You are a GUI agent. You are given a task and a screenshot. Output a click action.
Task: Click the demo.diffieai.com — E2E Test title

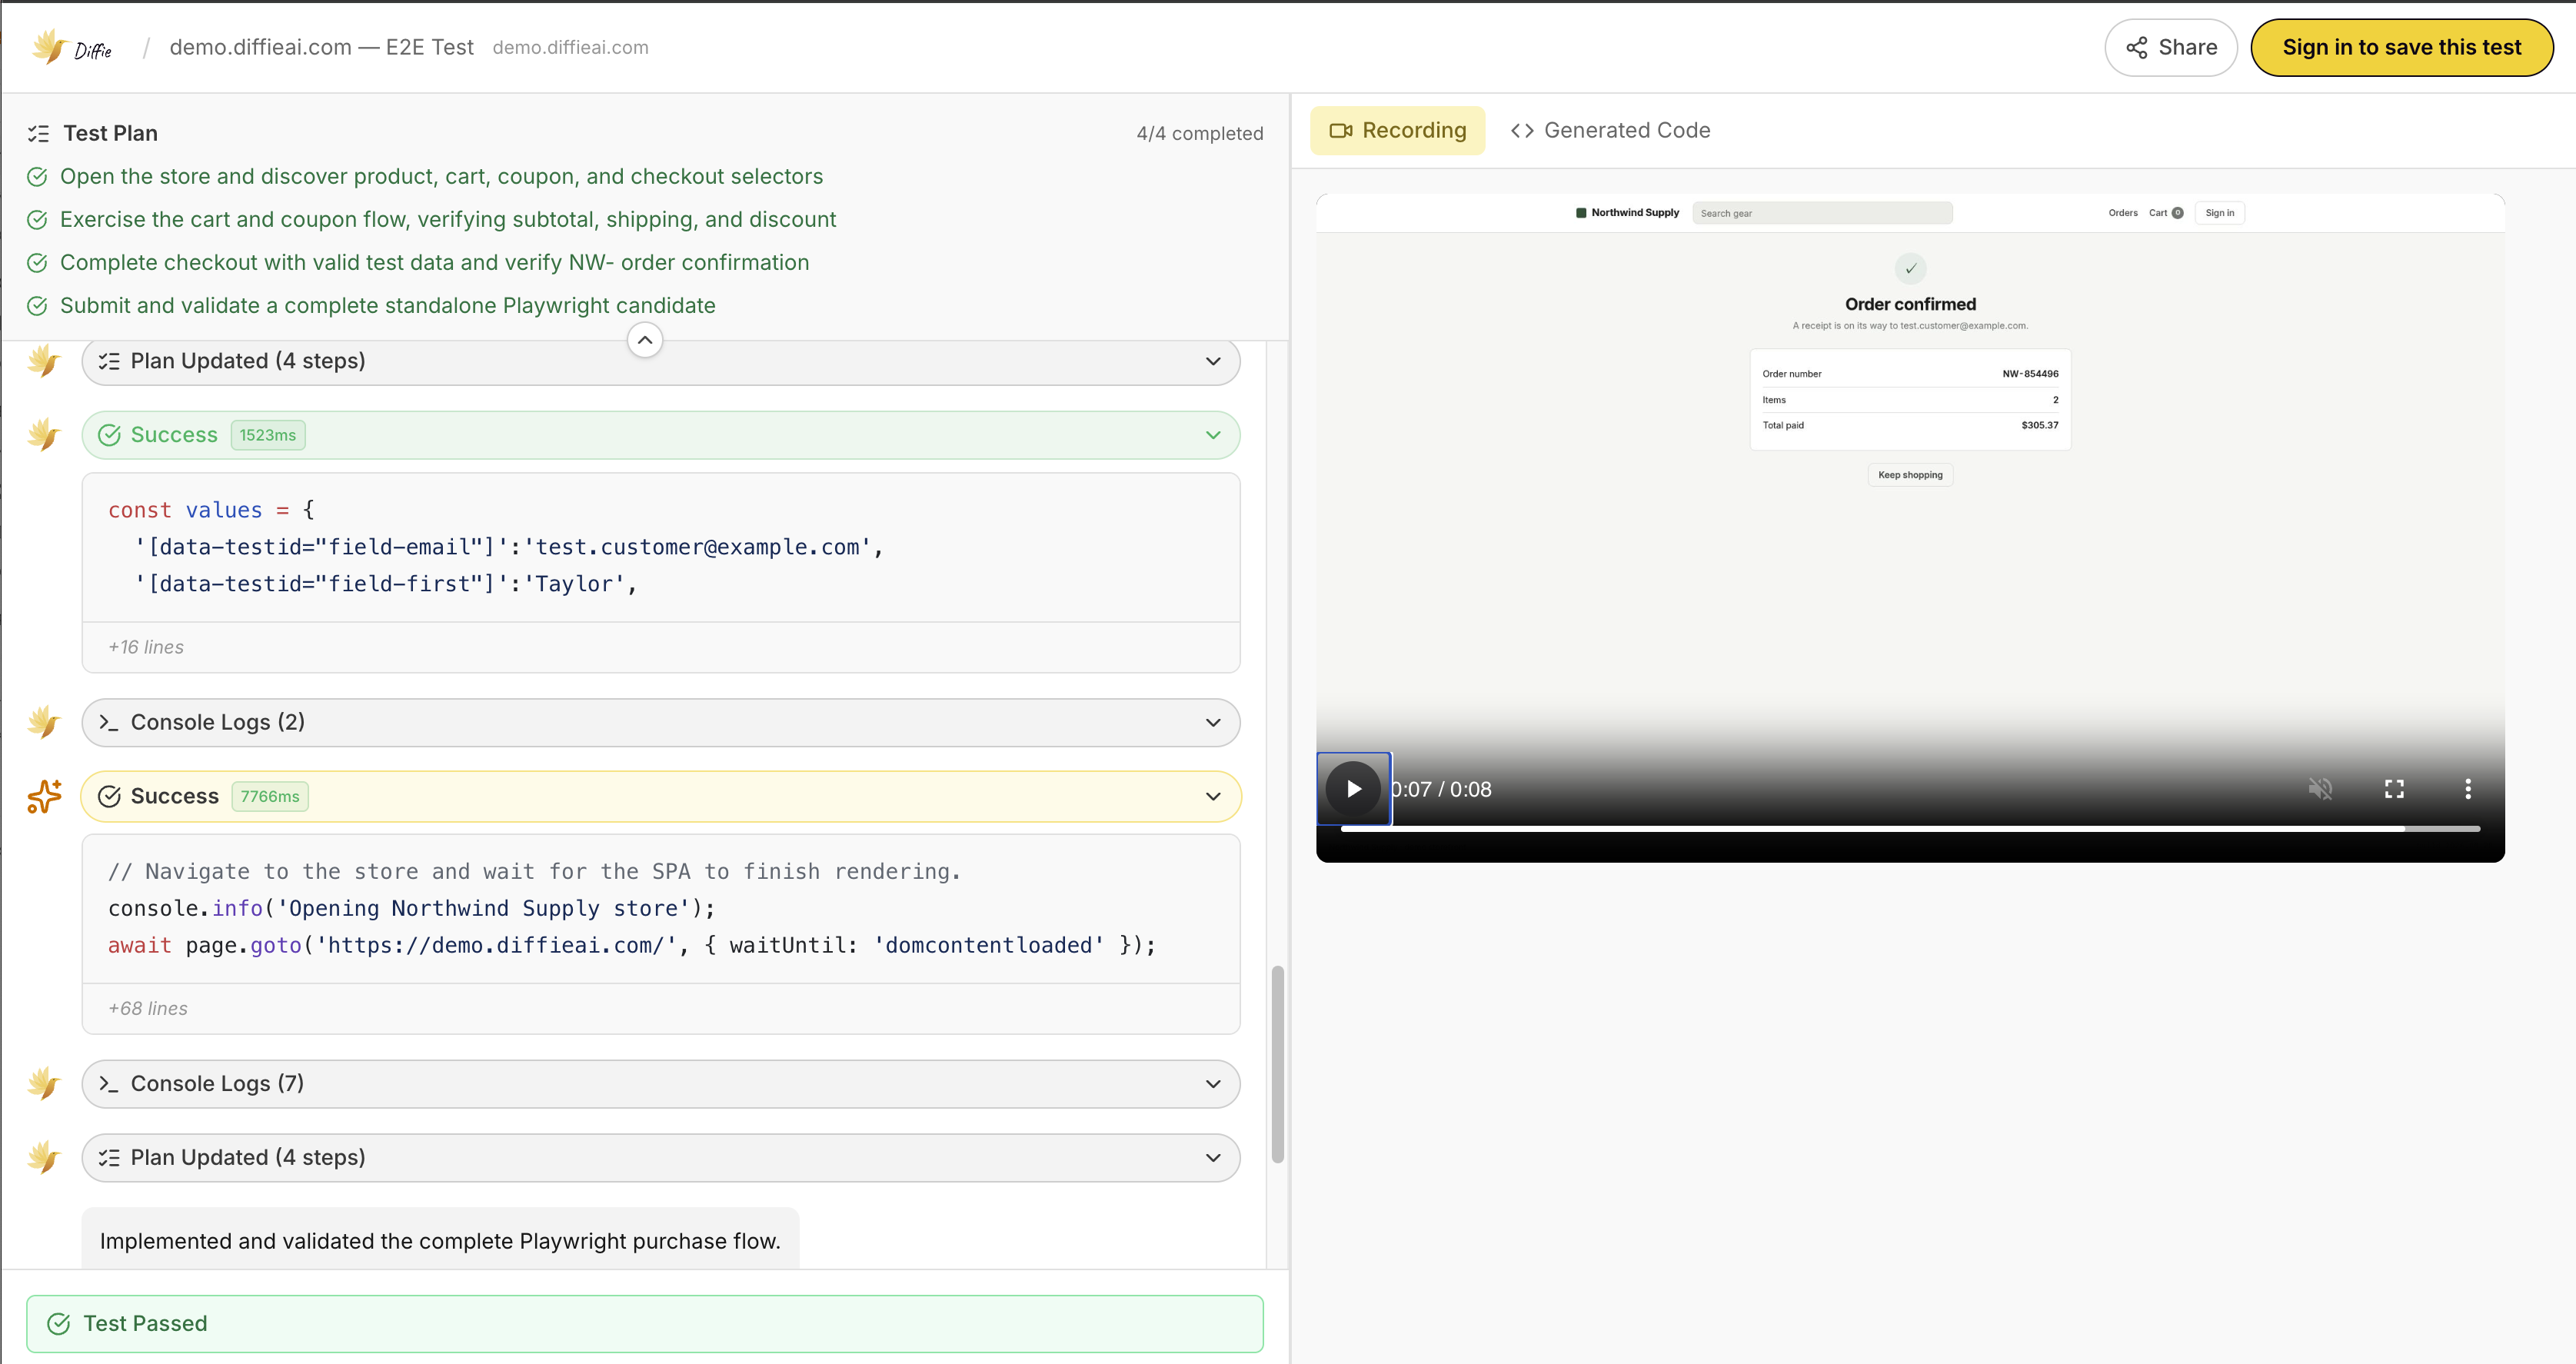click(x=321, y=47)
